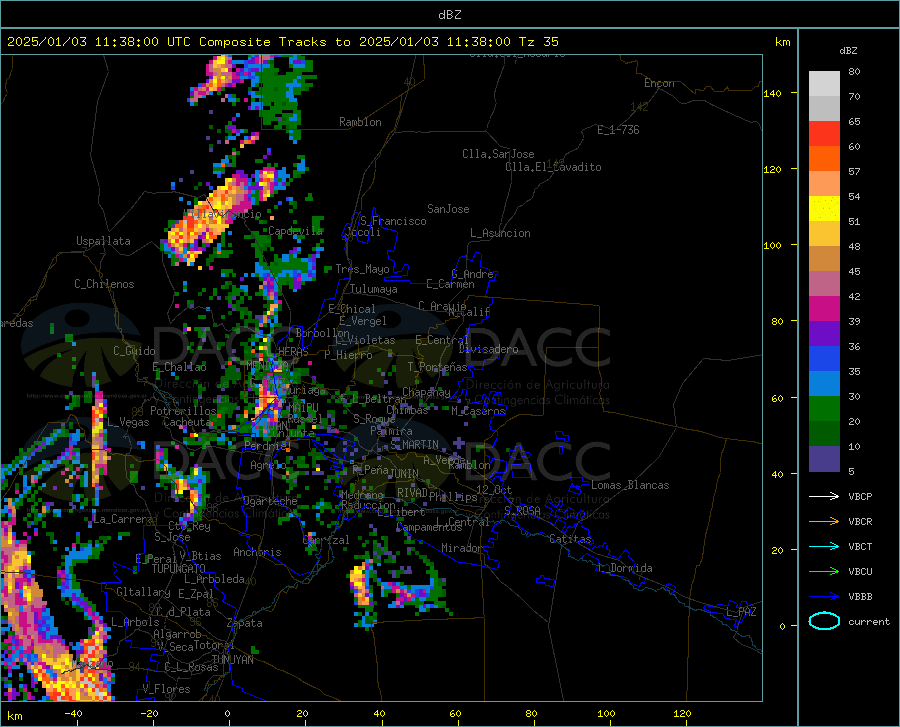Image resolution: width=900 pixels, height=727 pixels.
Task: Click the C_Chilenos map label
Action: 104,284
